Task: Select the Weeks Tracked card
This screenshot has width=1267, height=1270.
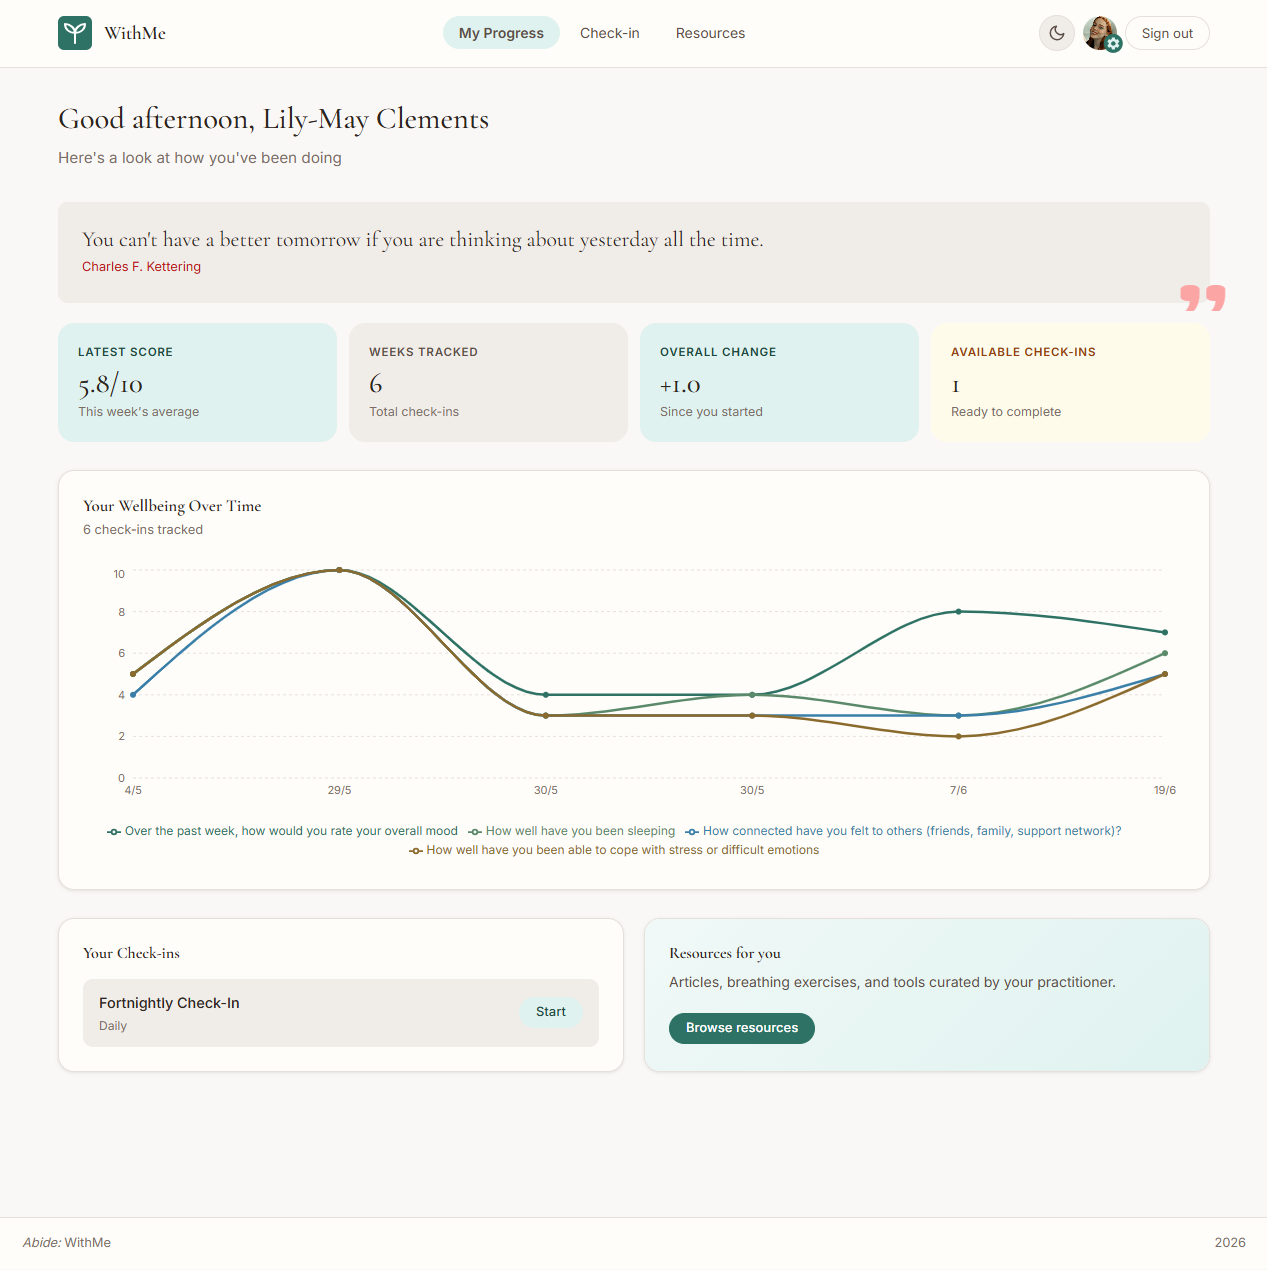Action: click(x=488, y=382)
